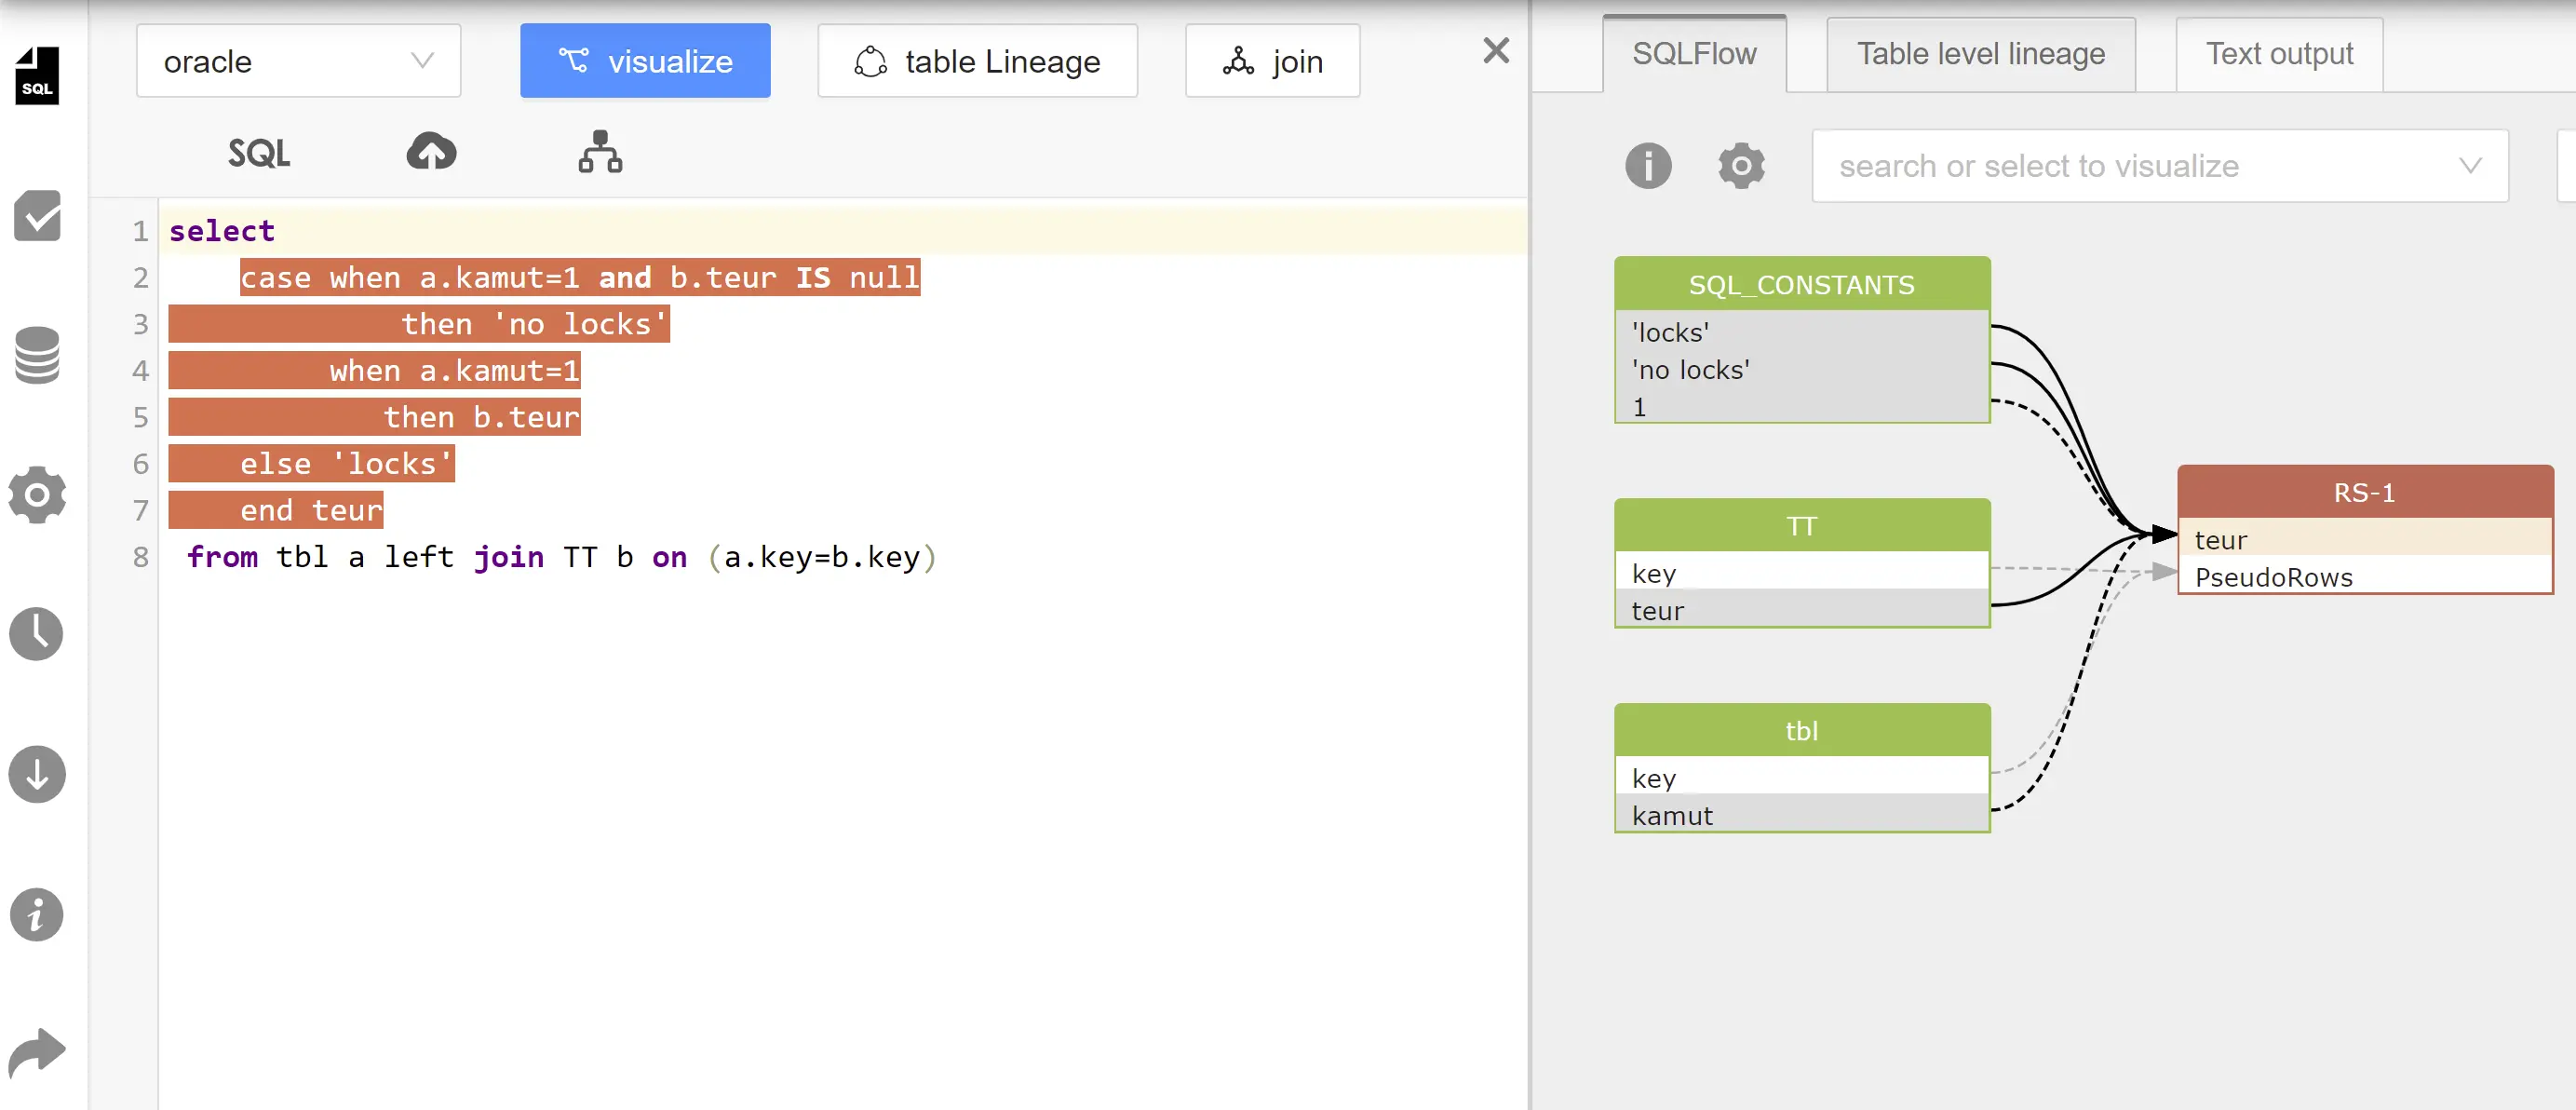Click the end teur line
Screen dimensions: 2576x1110
(x=311, y=510)
